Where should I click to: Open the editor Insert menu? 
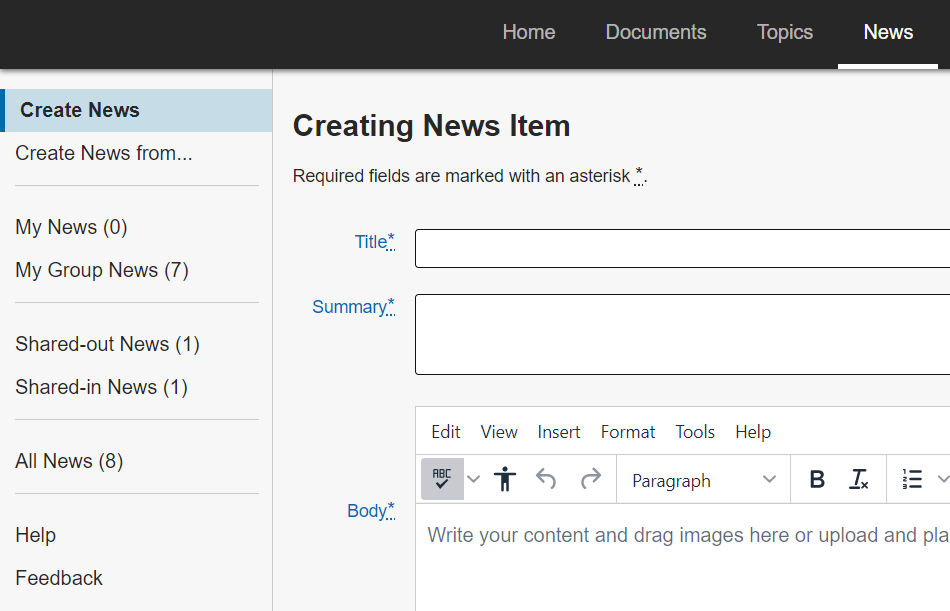click(559, 432)
